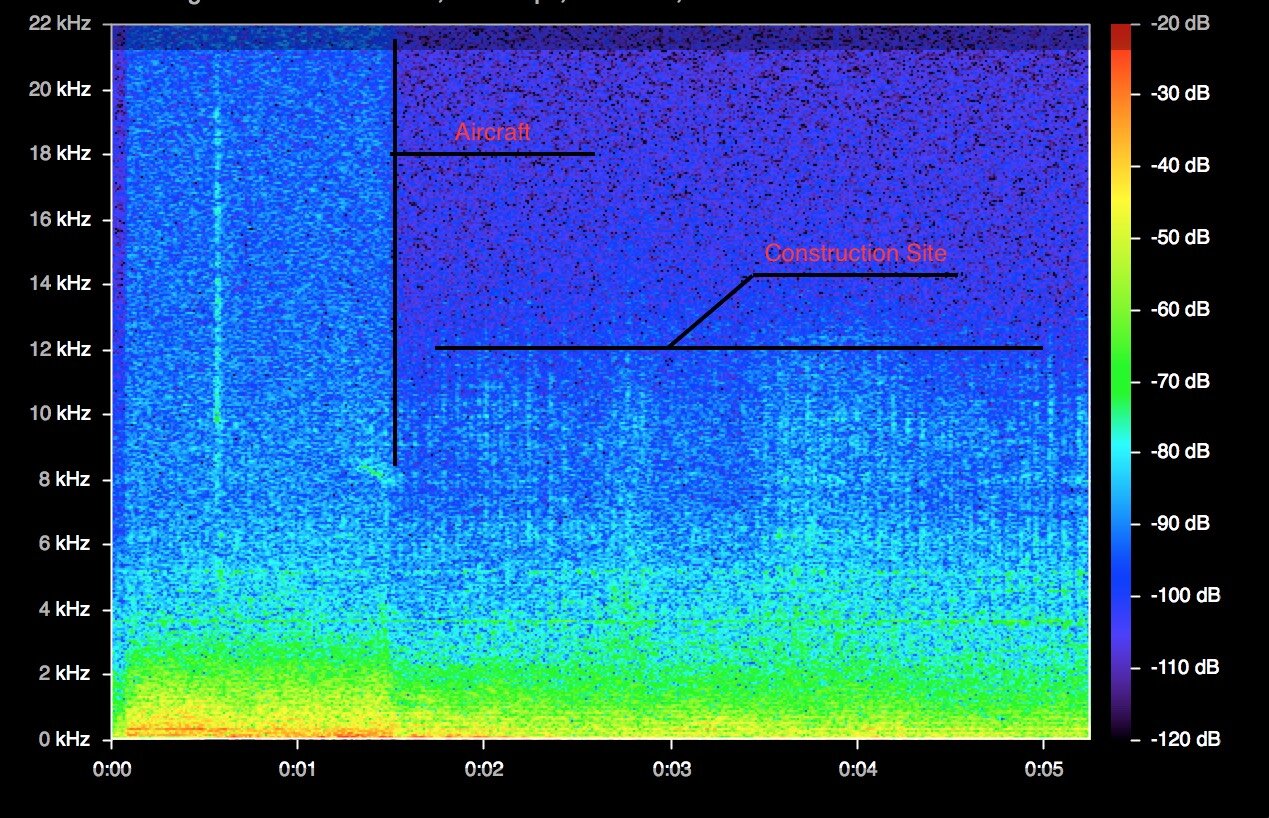Click the -40 dB scale label
1269x818 pixels.
pyautogui.click(x=1182, y=166)
